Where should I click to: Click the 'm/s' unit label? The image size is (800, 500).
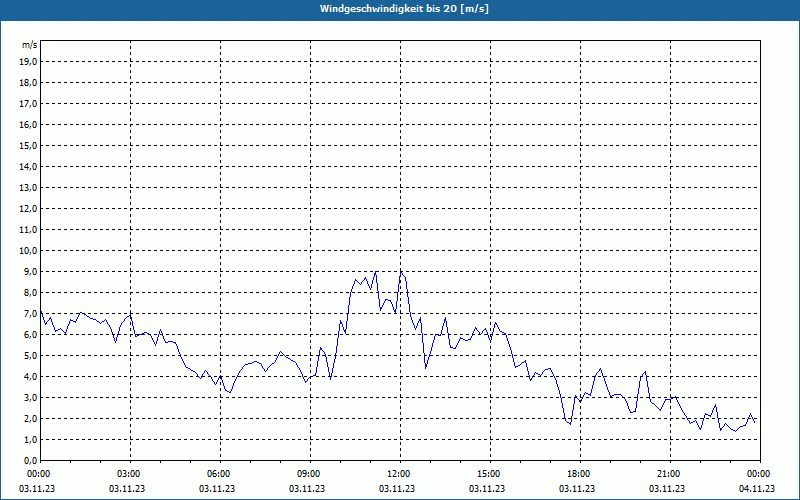pos(29,45)
